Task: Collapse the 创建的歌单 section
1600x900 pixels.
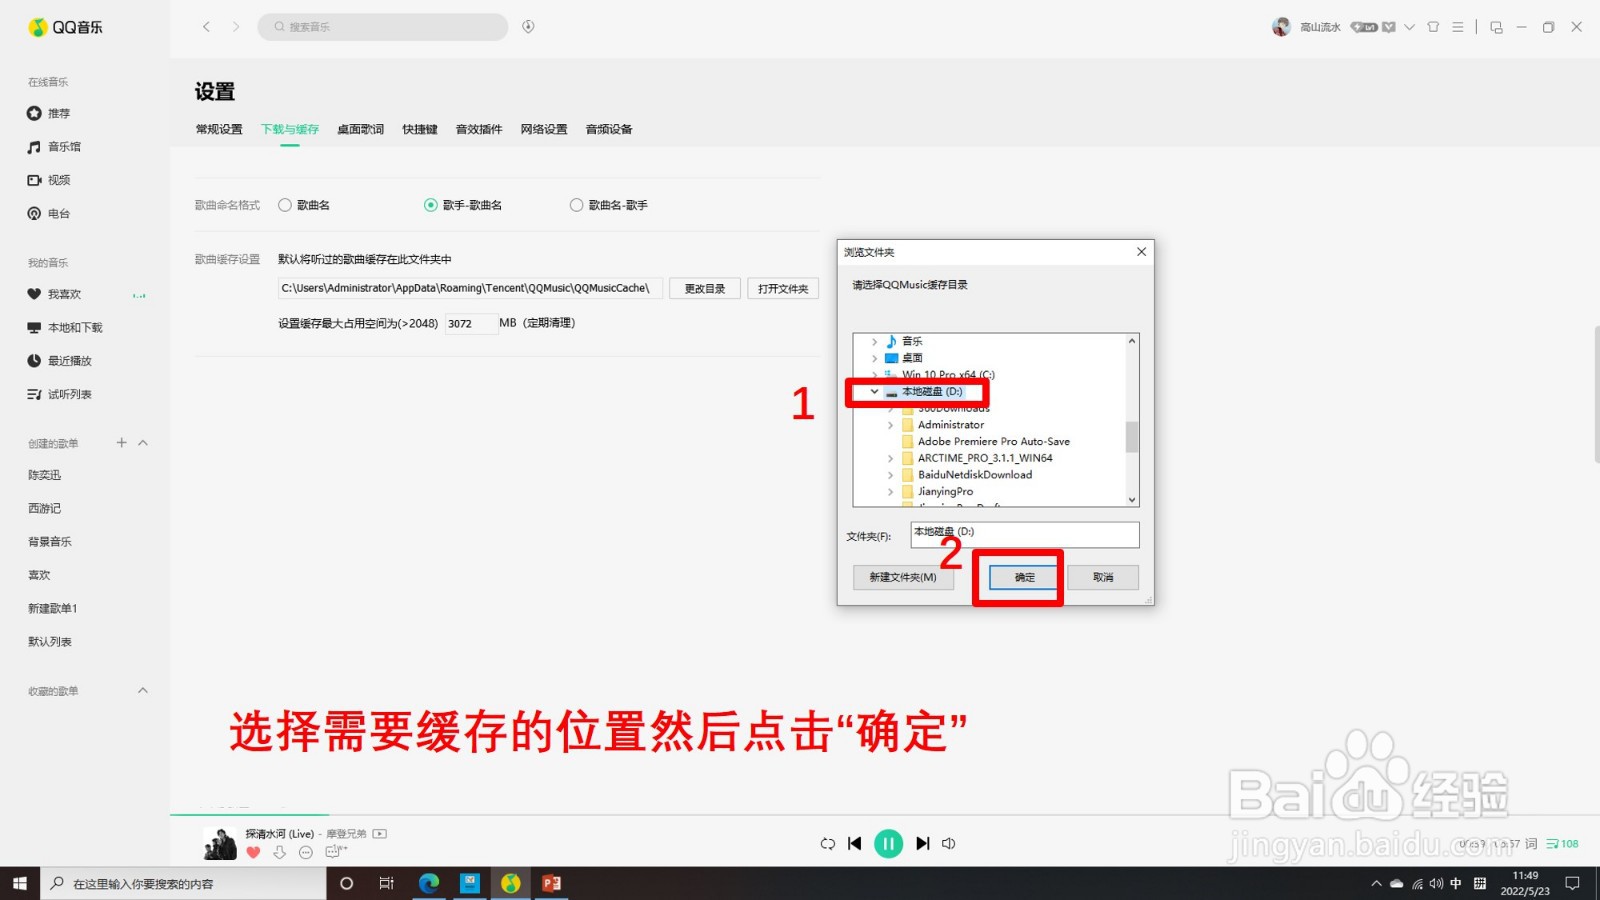Action: point(143,442)
